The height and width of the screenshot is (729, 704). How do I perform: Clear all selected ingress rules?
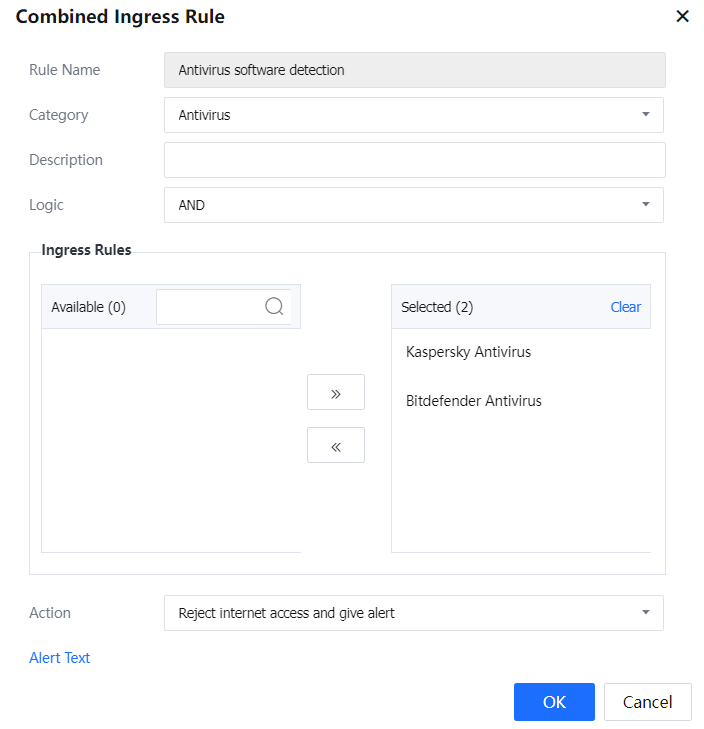pos(625,307)
